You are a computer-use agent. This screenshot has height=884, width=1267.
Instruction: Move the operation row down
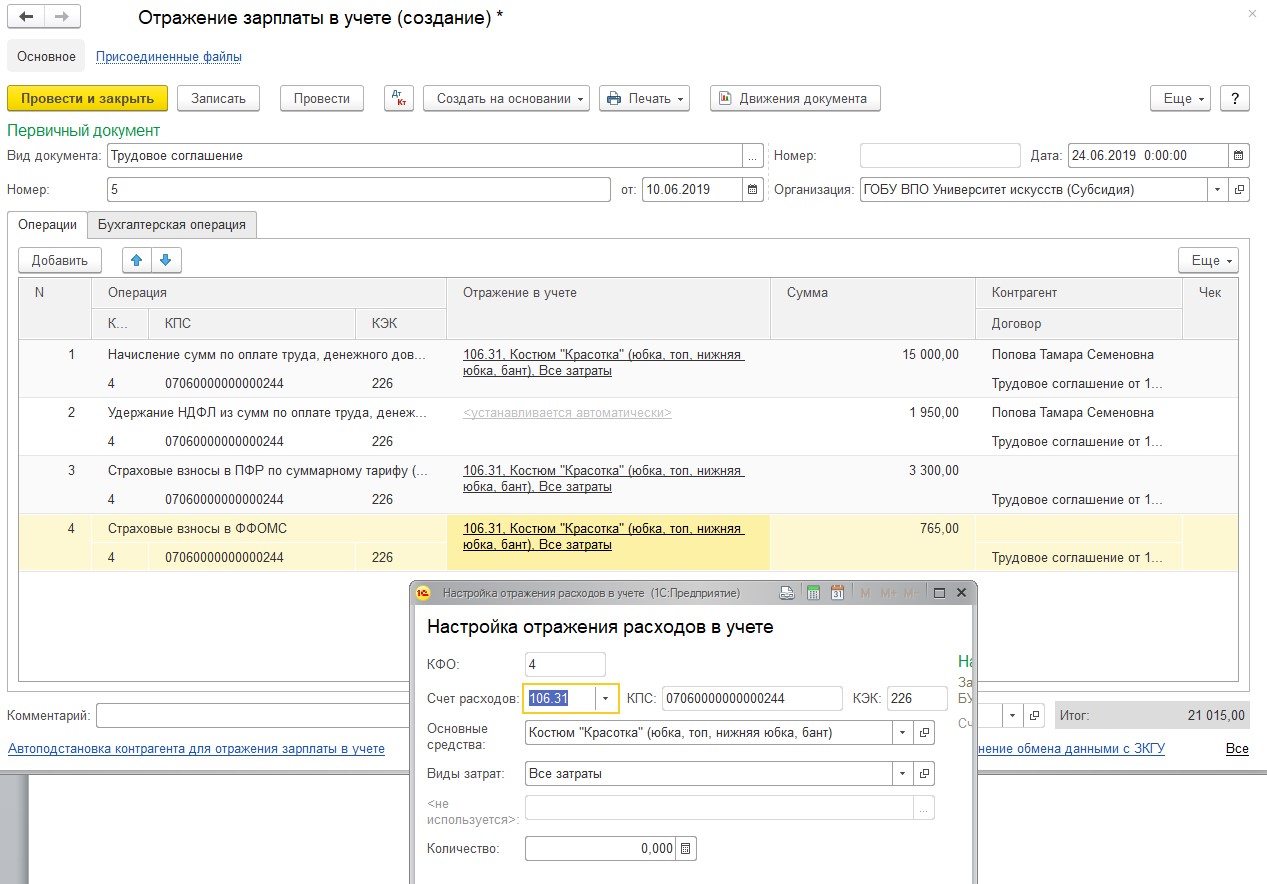coord(166,260)
